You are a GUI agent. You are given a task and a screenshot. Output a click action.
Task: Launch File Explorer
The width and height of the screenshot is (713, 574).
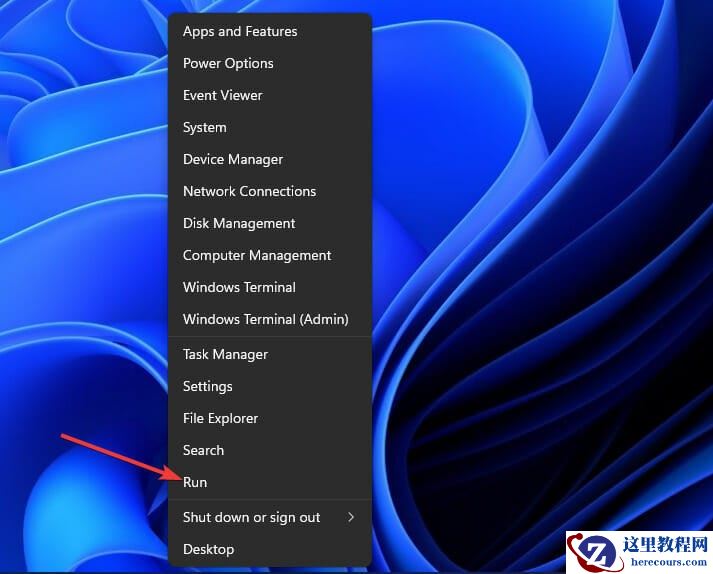tap(270, 418)
